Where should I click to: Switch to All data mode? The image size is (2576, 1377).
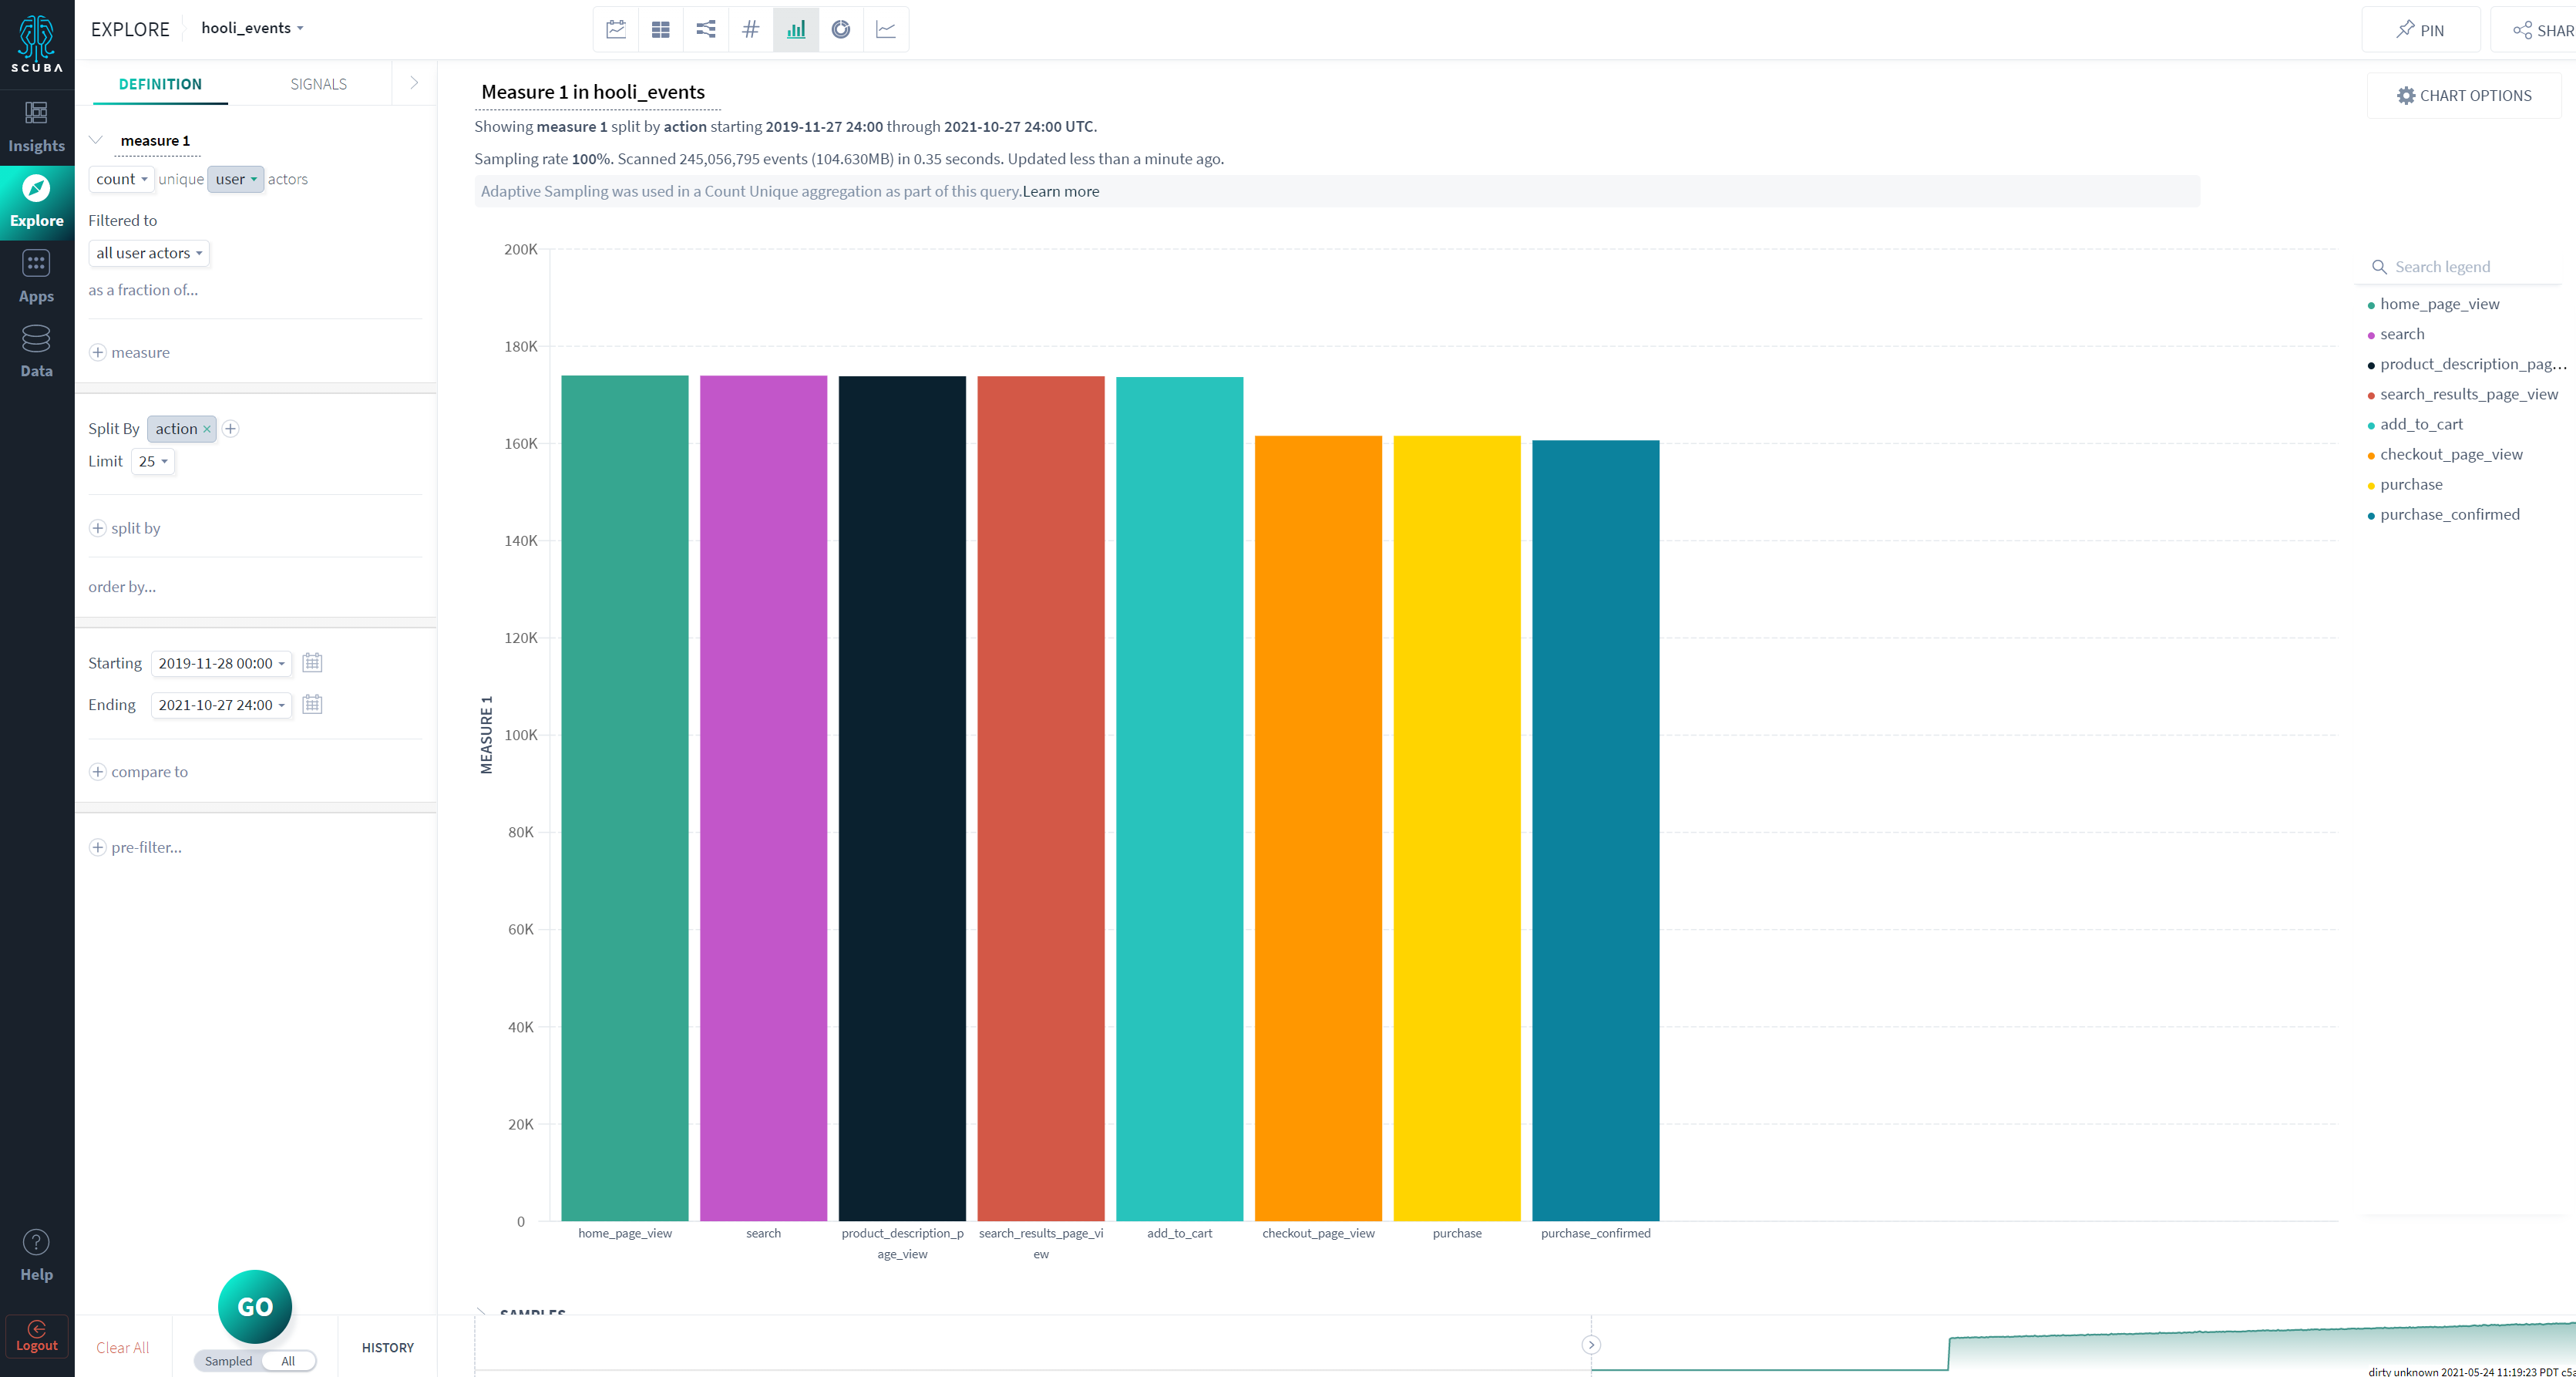(288, 1361)
